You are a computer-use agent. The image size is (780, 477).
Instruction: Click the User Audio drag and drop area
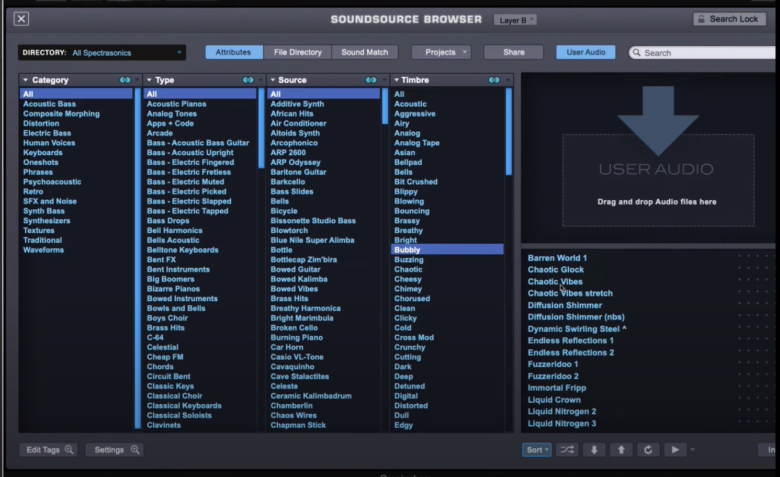(658, 180)
